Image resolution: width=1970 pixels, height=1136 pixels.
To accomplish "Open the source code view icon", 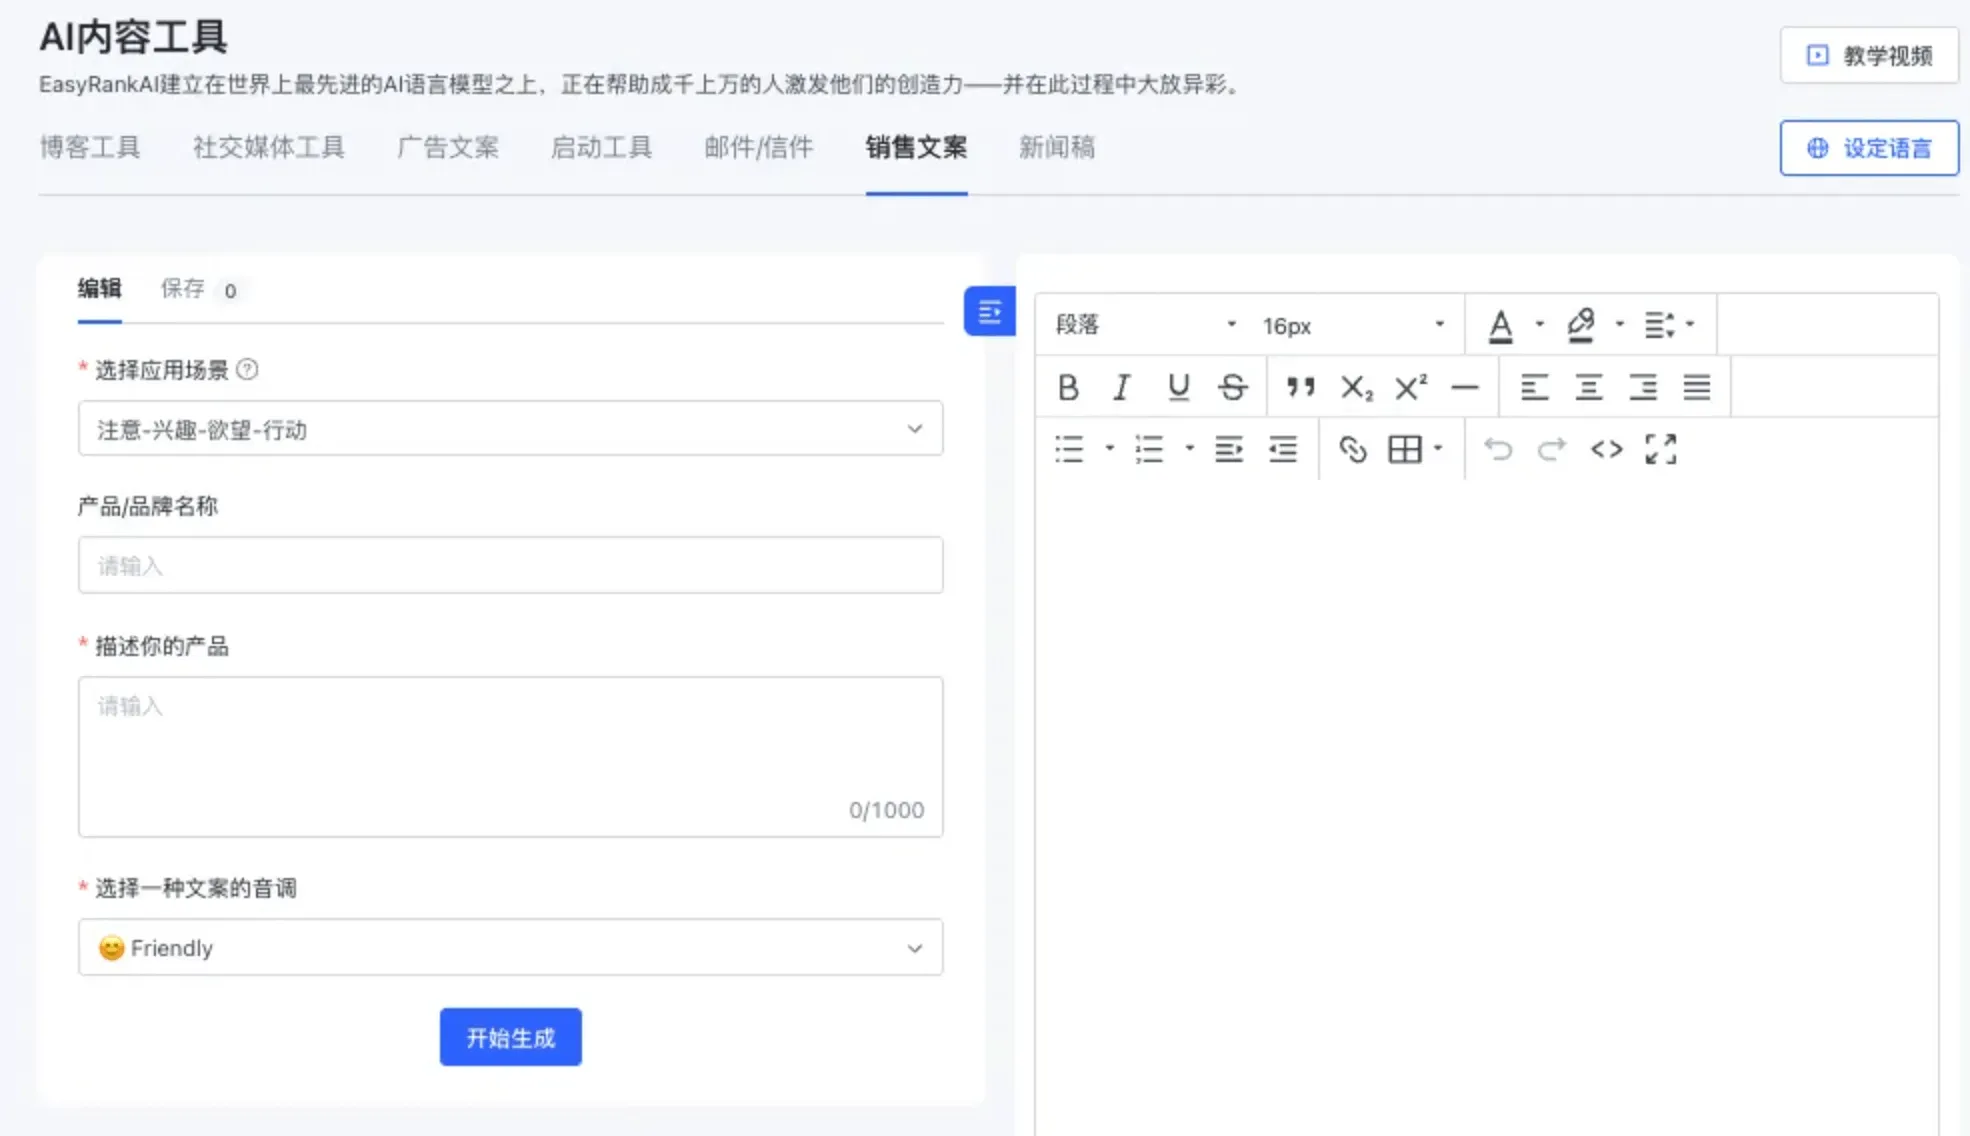I will click(x=1606, y=450).
